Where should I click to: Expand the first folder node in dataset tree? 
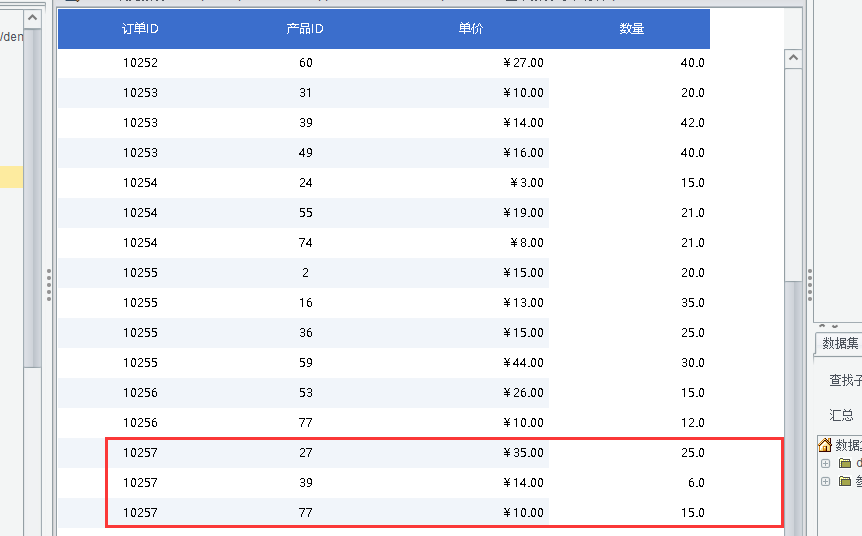(825, 464)
